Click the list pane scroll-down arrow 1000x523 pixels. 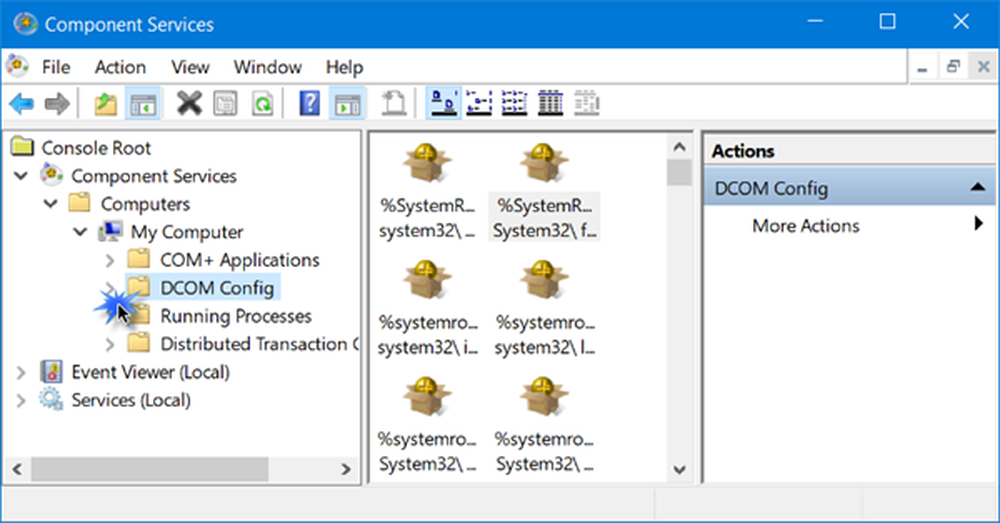[x=680, y=468]
